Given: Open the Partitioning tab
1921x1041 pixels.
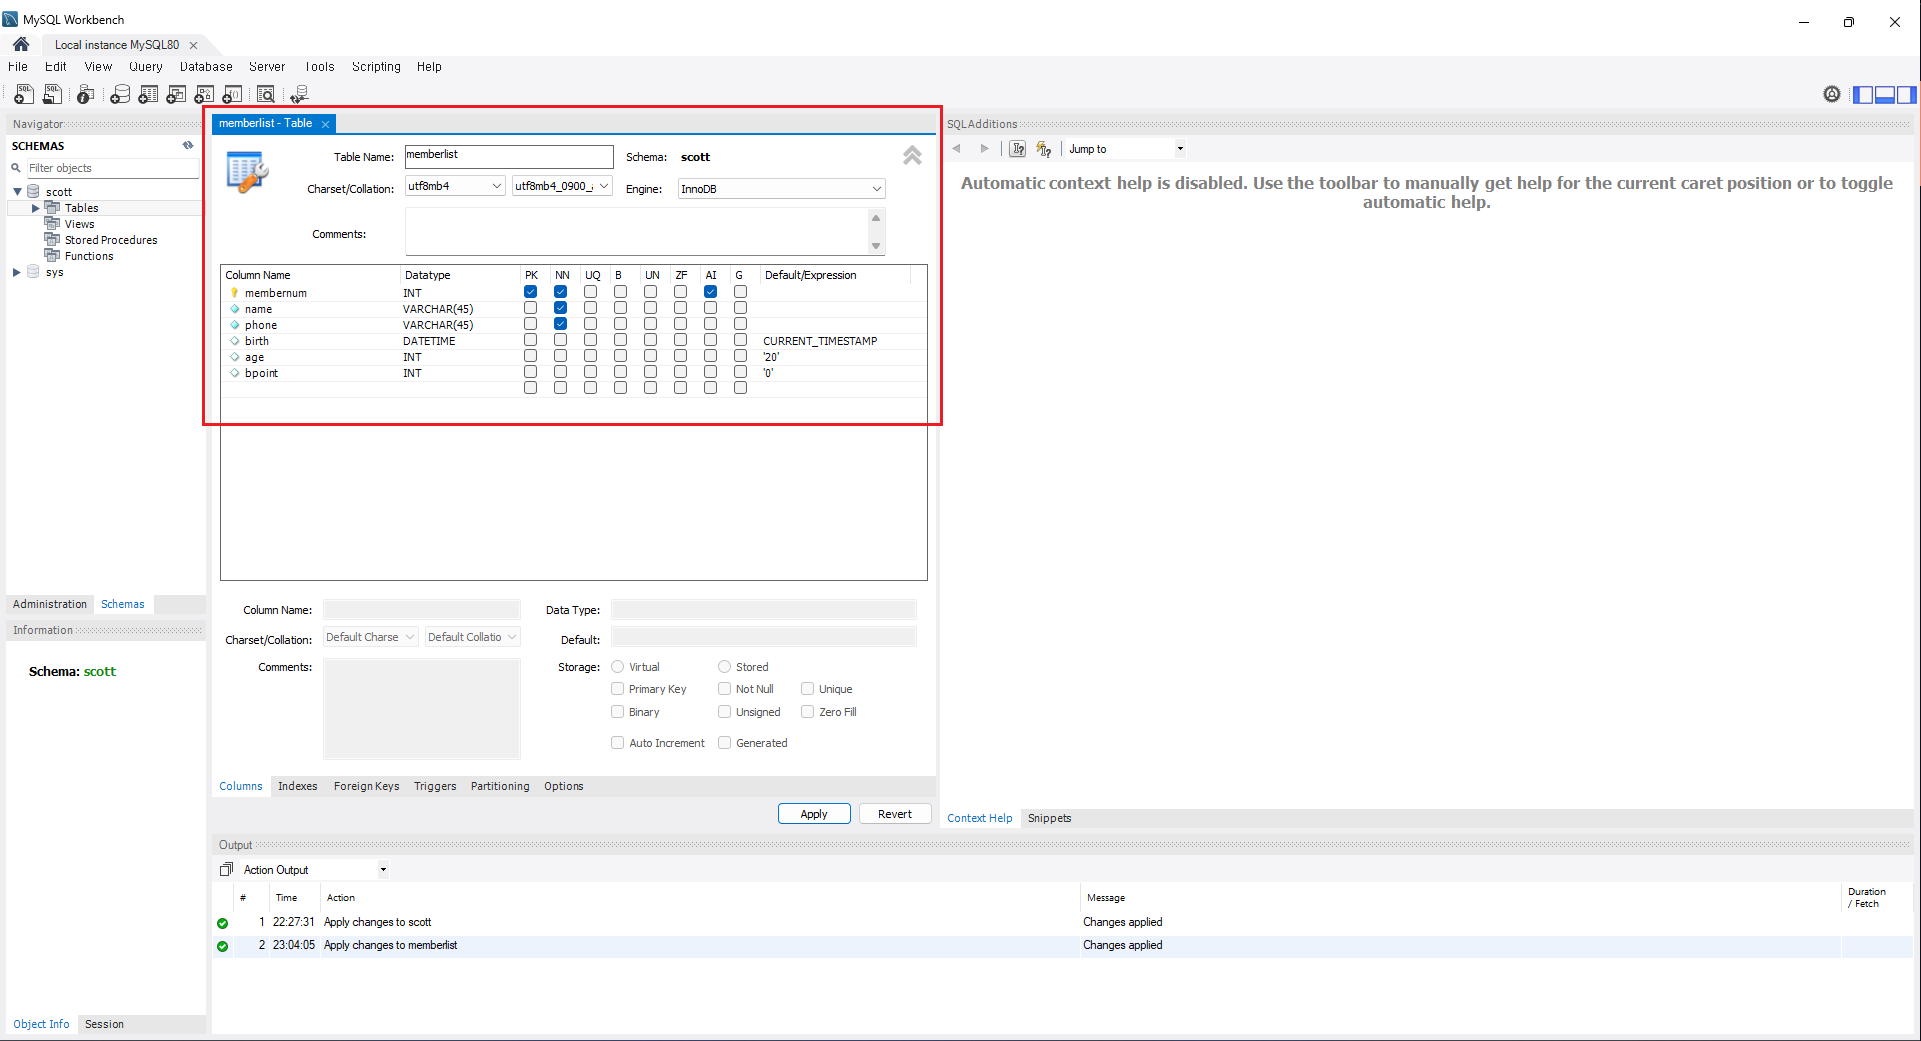Looking at the screenshot, I should 500,786.
